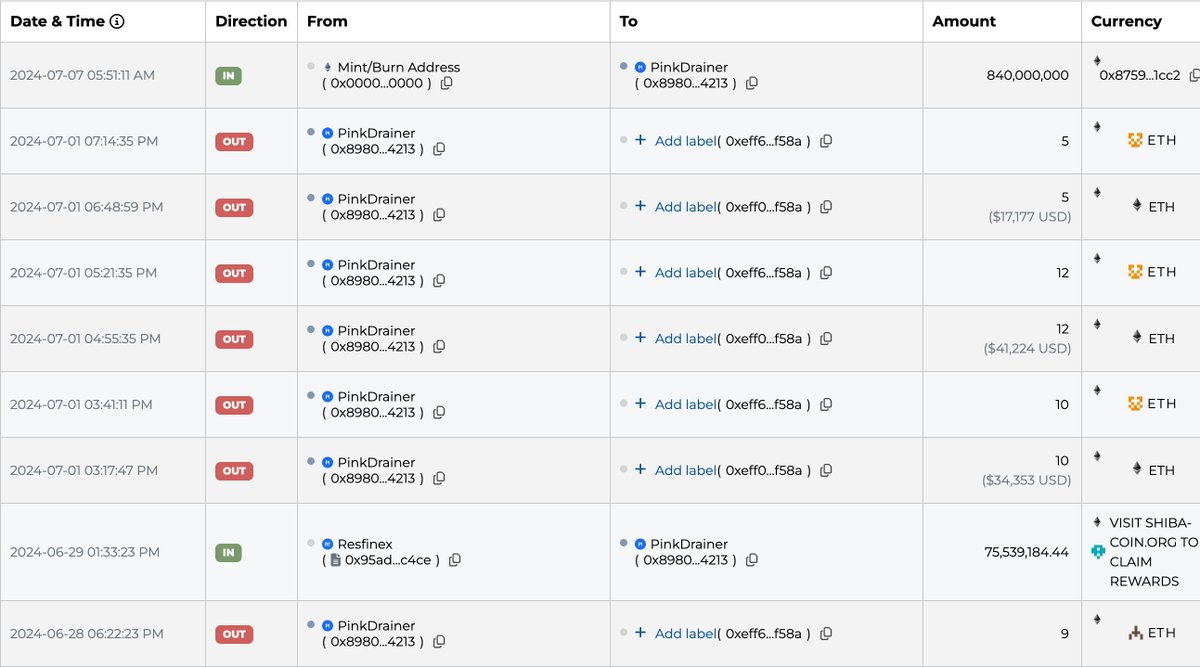1200x667 pixels.
Task: Add label for To address in 07:14:35 PM row
Action: (685, 141)
